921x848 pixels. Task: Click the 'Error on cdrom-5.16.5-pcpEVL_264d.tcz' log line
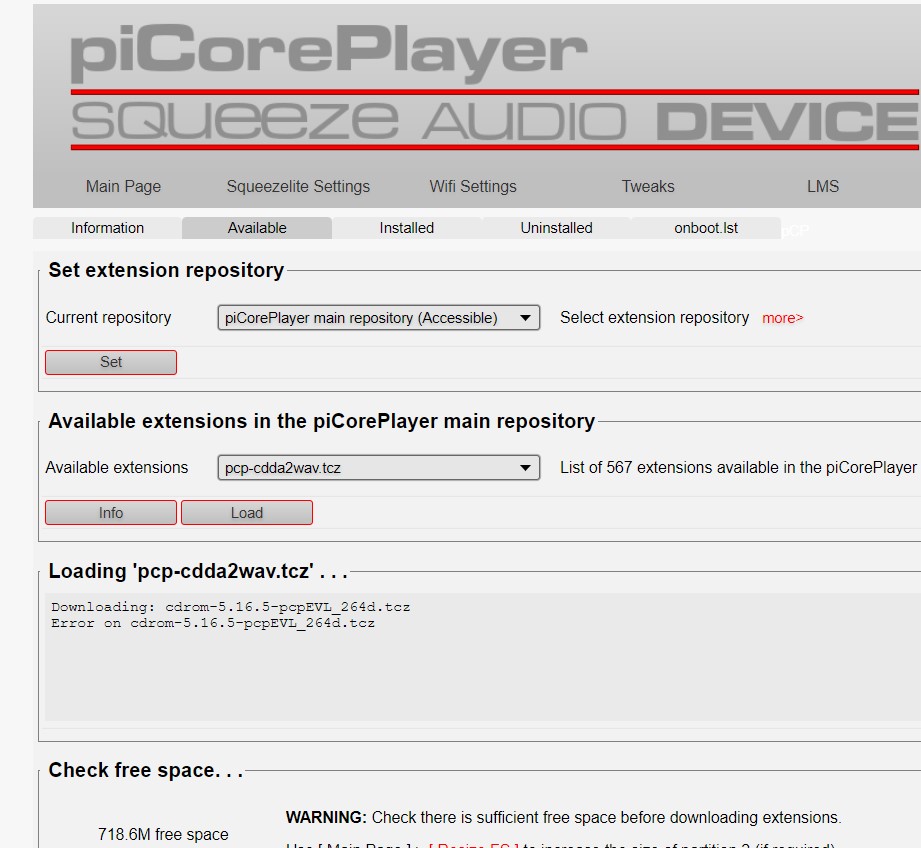213,623
